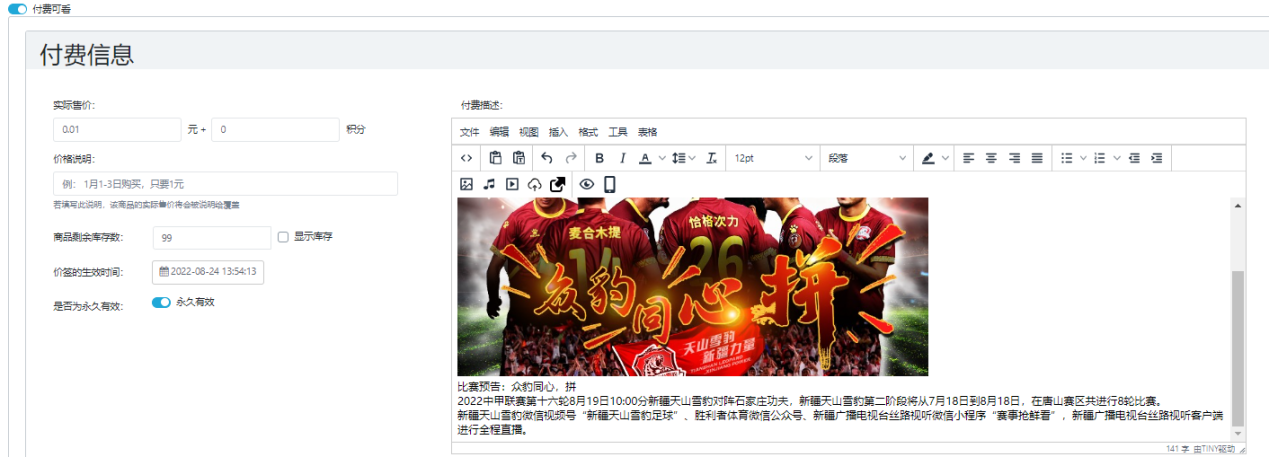Click the source code view icon
The height and width of the screenshot is (457, 1269).
coord(466,158)
